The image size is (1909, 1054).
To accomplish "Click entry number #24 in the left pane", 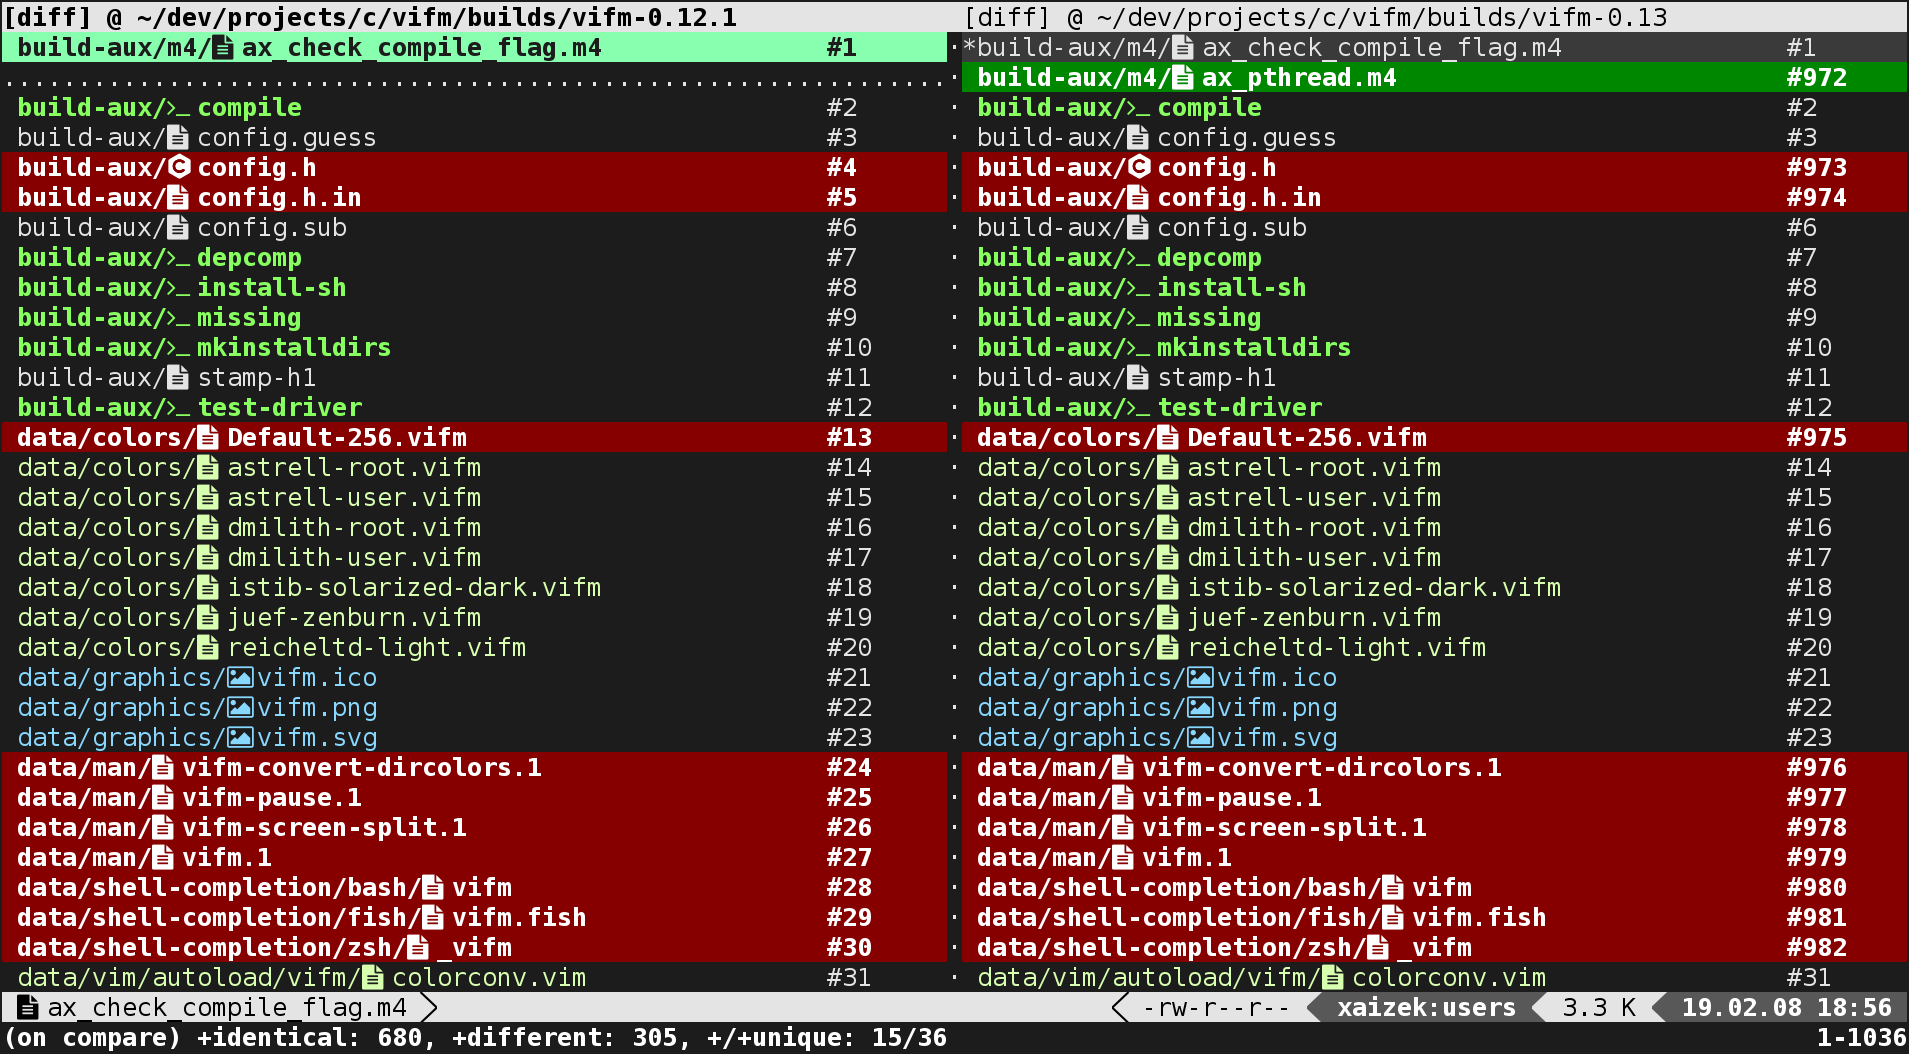I will [850, 768].
